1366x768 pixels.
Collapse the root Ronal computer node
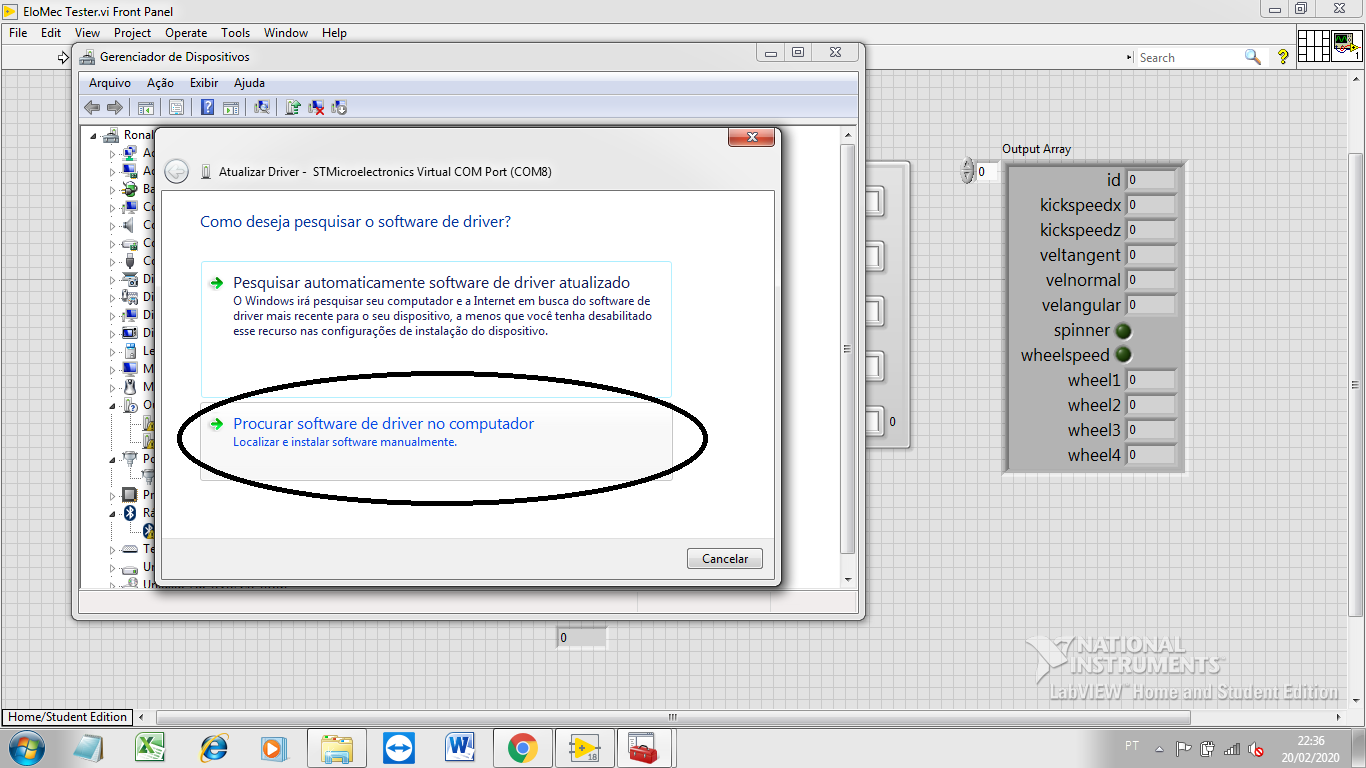pyautogui.click(x=94, y=135)
